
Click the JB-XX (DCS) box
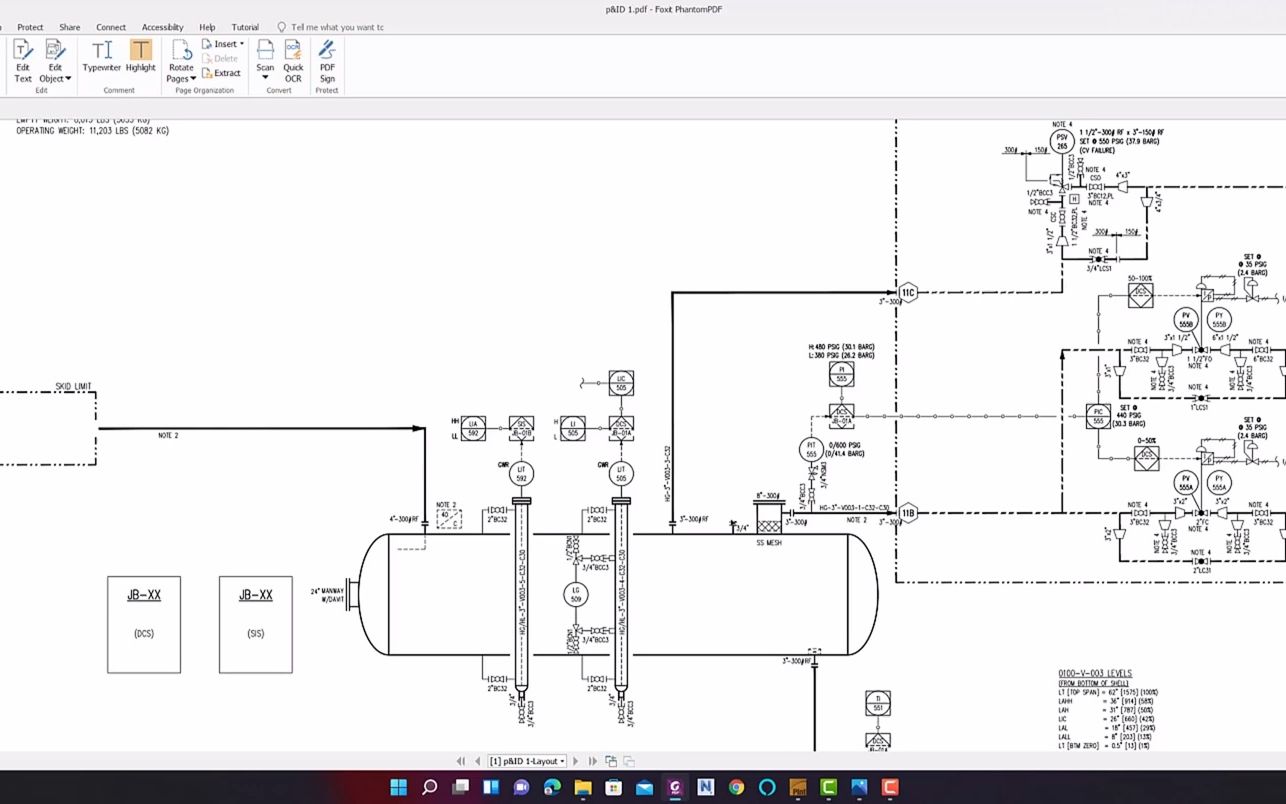(144, 624)
